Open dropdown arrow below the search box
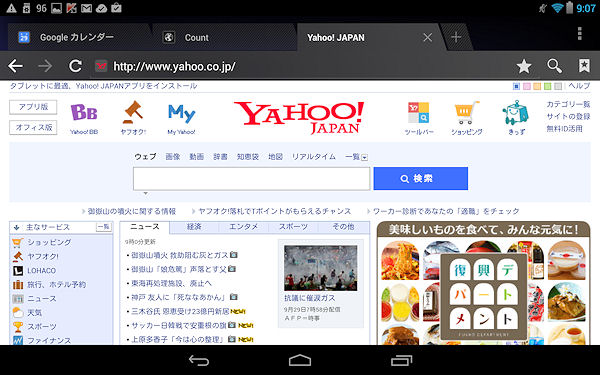Viewport: 600px width, 375px height. (x=145, y=194)
